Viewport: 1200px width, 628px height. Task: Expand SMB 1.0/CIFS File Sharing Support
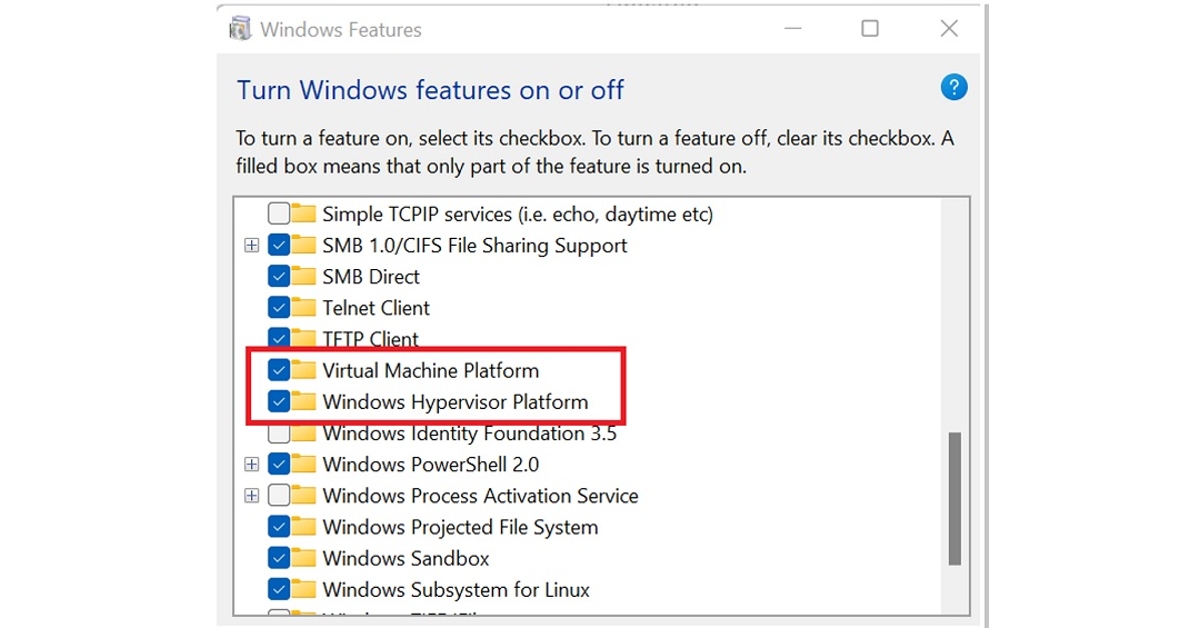[x=252, y=246]
